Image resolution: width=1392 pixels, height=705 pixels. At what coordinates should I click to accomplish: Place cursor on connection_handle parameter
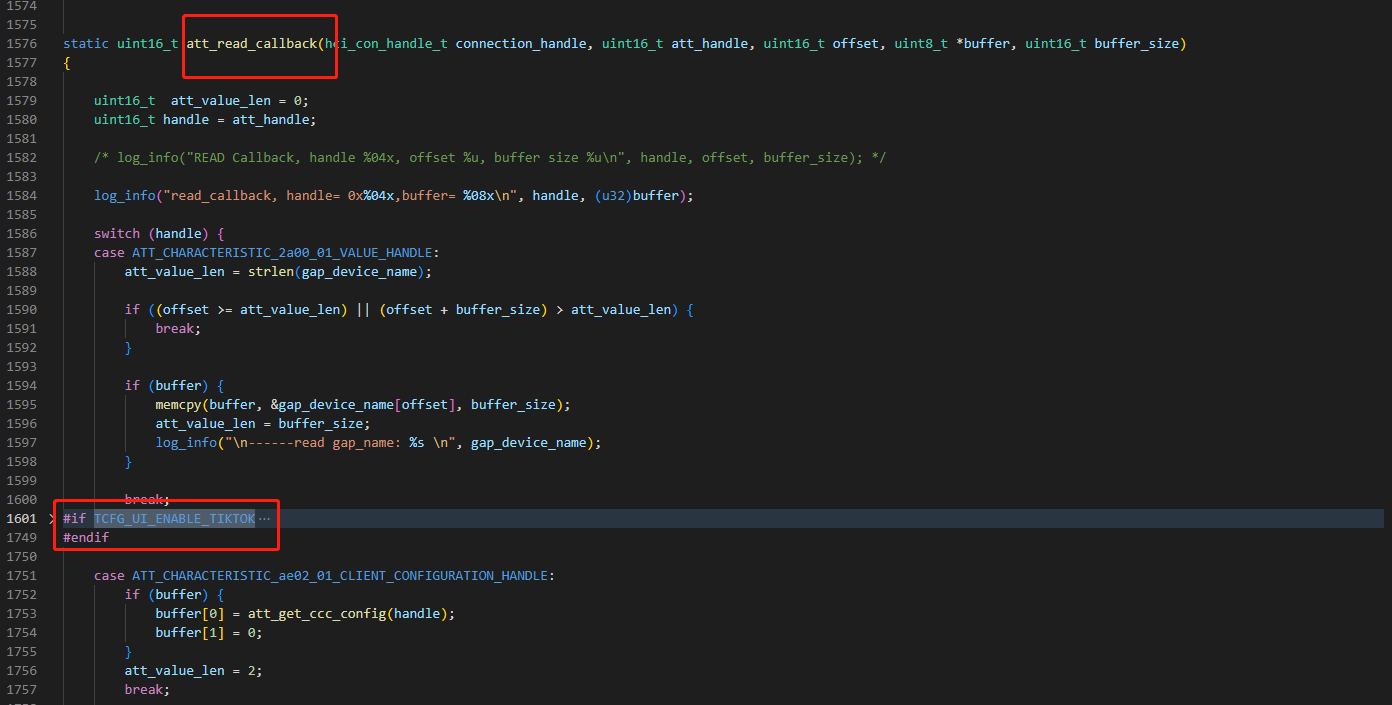(521, 43)
